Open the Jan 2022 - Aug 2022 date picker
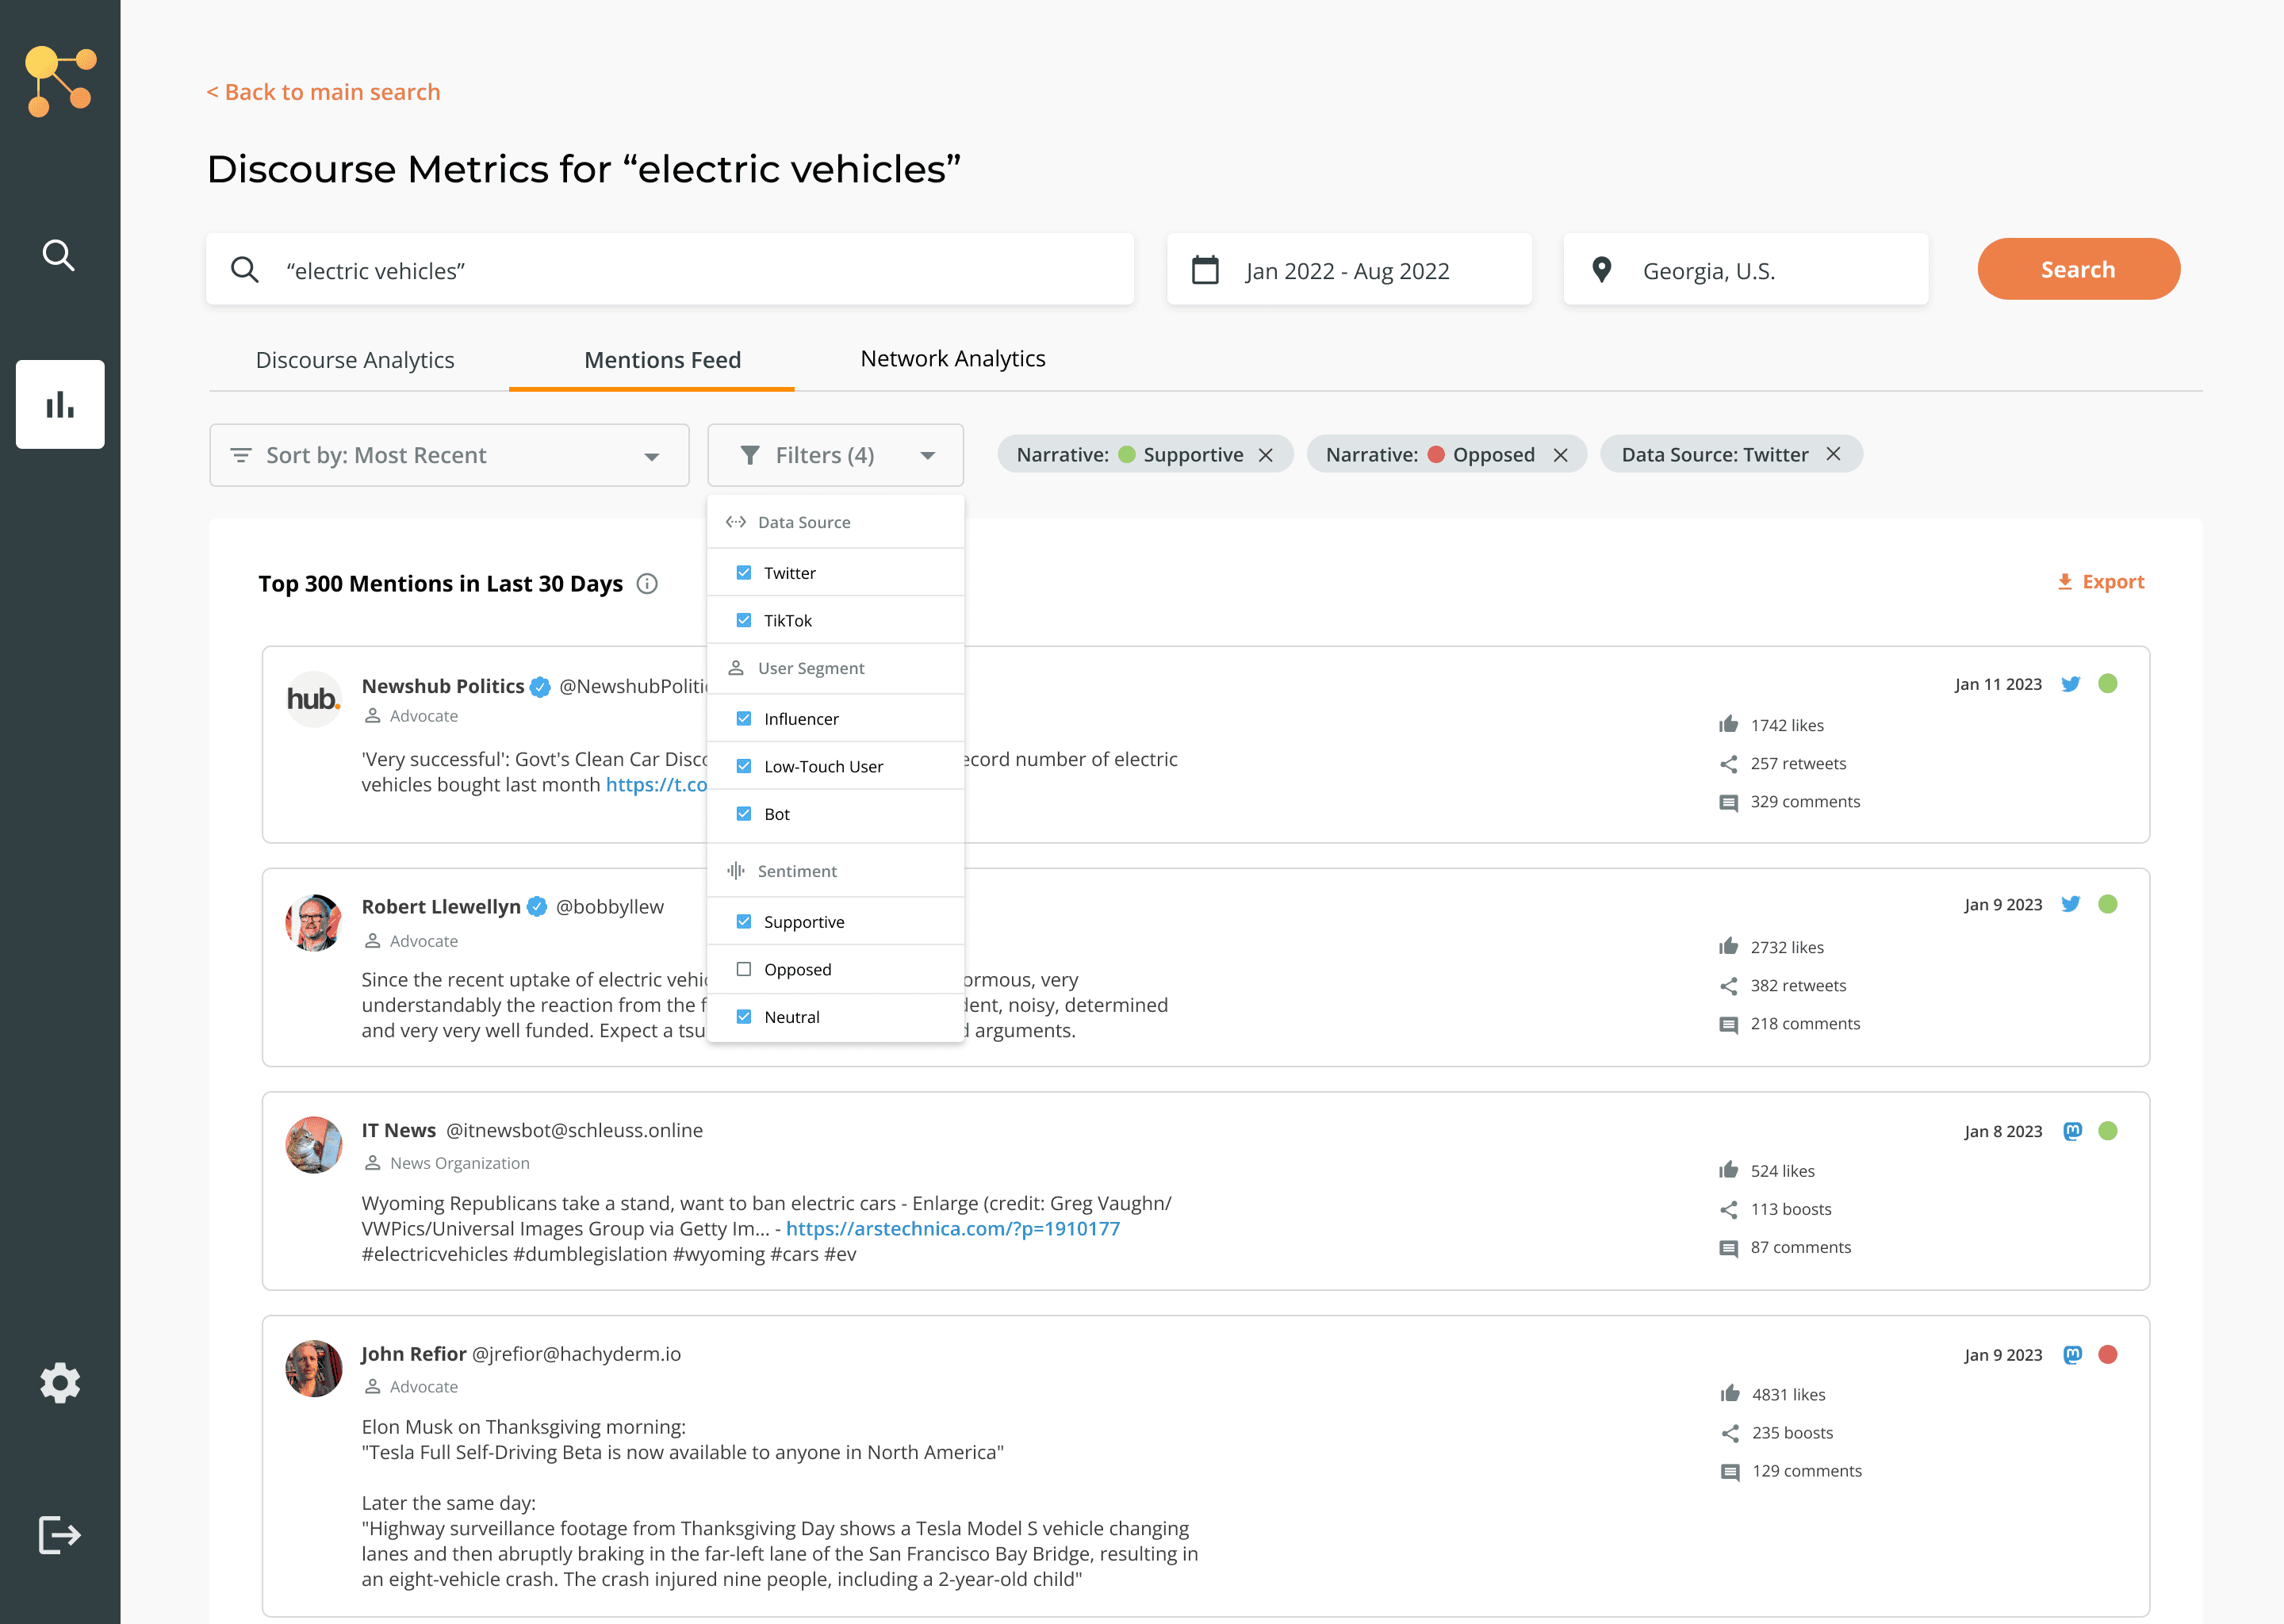This screenshot has height=1624, width=2284. (x=1347, y=270)
